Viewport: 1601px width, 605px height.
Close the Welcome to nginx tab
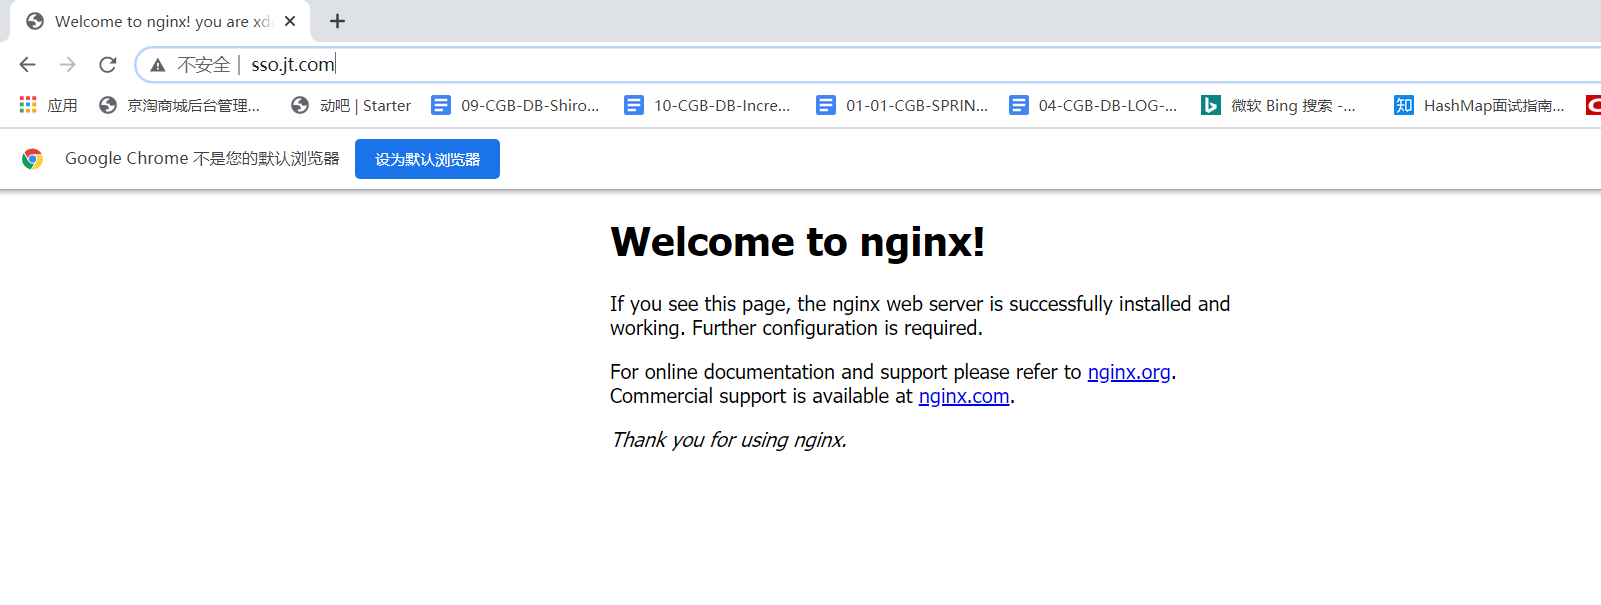[290, 21]
